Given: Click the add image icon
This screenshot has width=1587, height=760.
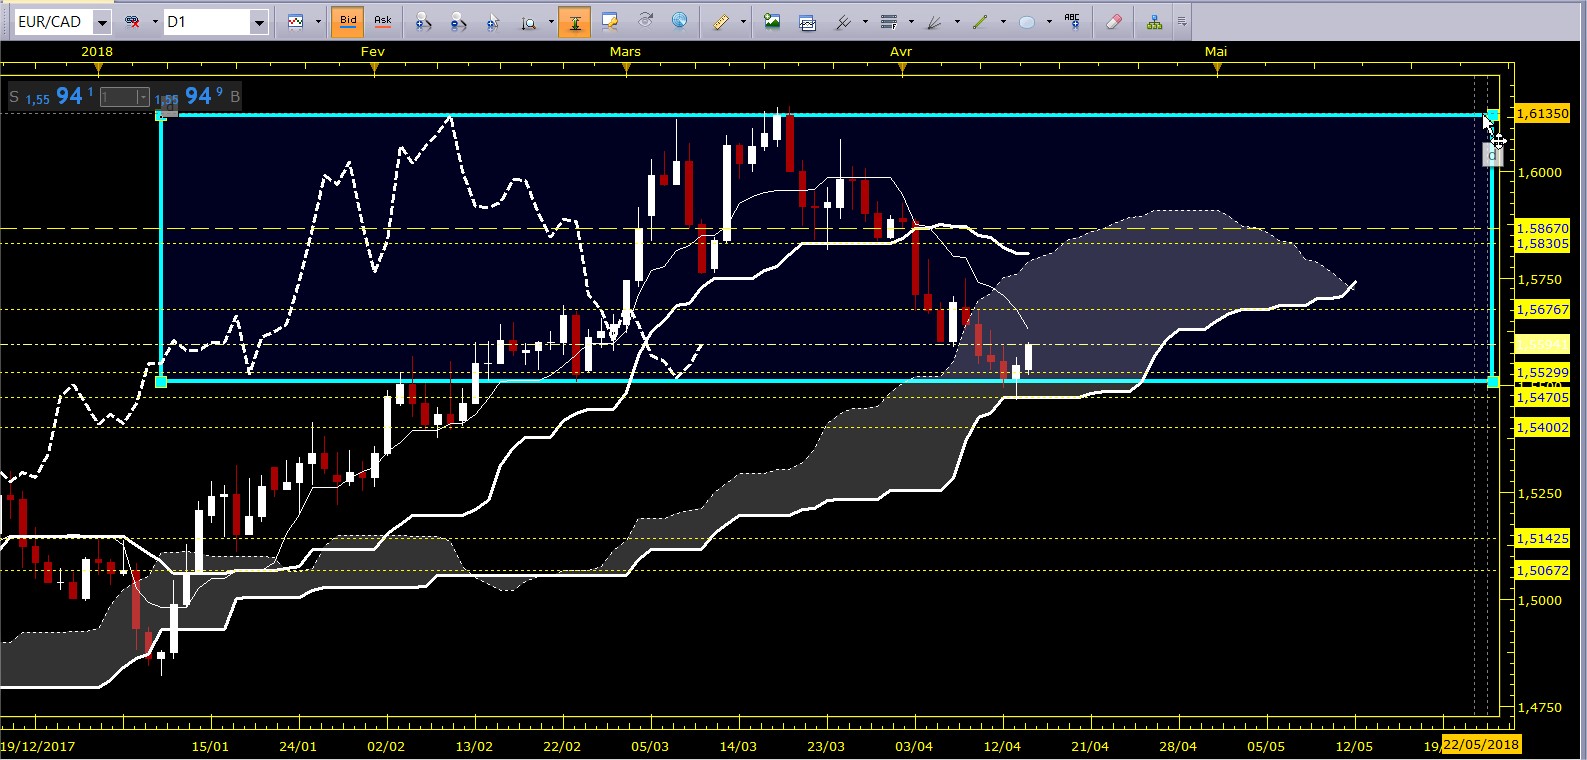Looking at the screenshot, I should (x=772, y=21).
